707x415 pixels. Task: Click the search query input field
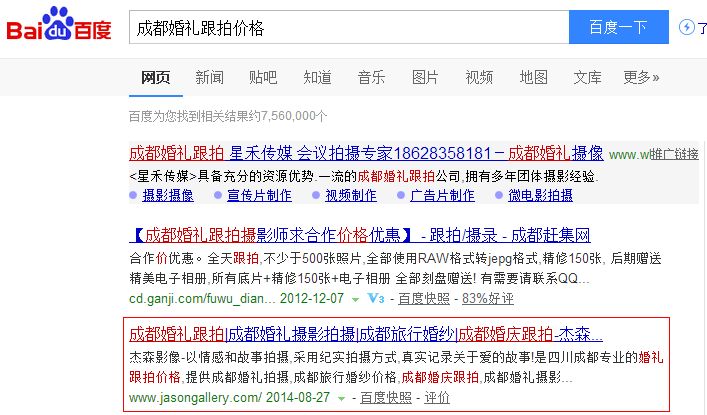point(347,27)
